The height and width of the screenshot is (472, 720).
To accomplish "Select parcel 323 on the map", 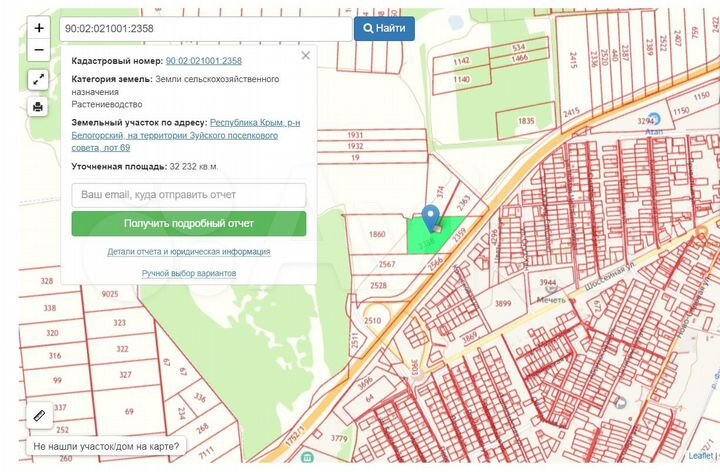I will coord(119,323).
